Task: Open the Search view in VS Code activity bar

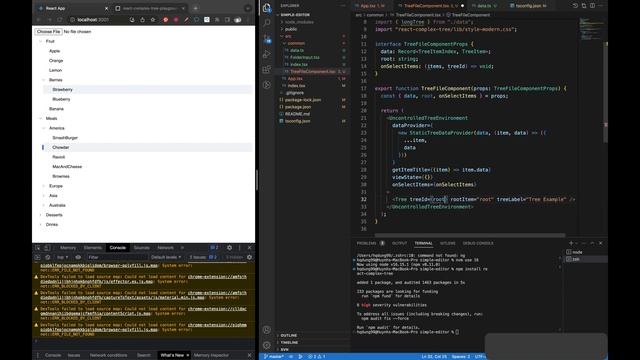Action: [x=267, y=23]
